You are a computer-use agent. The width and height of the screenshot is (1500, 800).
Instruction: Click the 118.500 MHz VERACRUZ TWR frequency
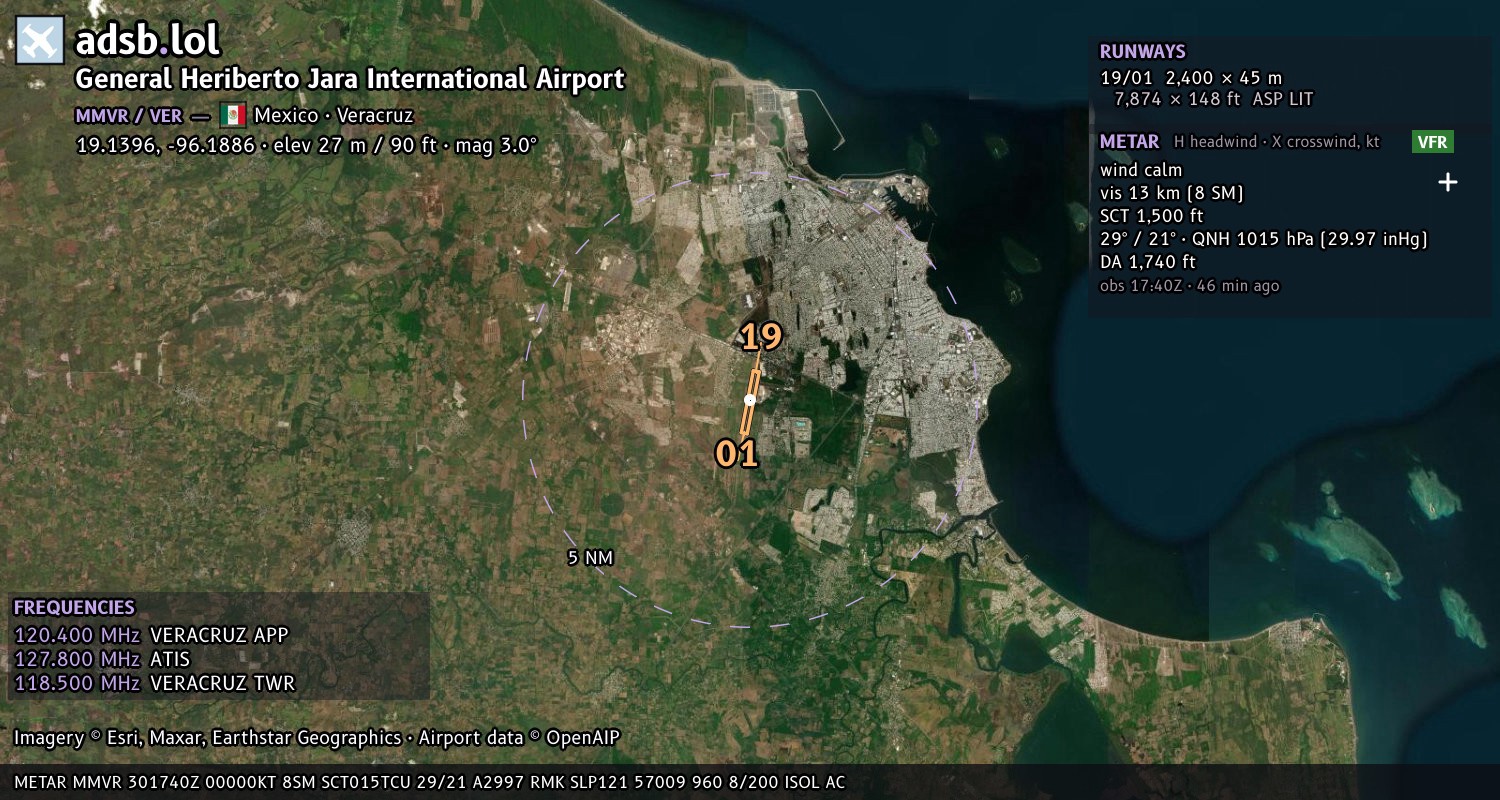(x=154, y=683)
